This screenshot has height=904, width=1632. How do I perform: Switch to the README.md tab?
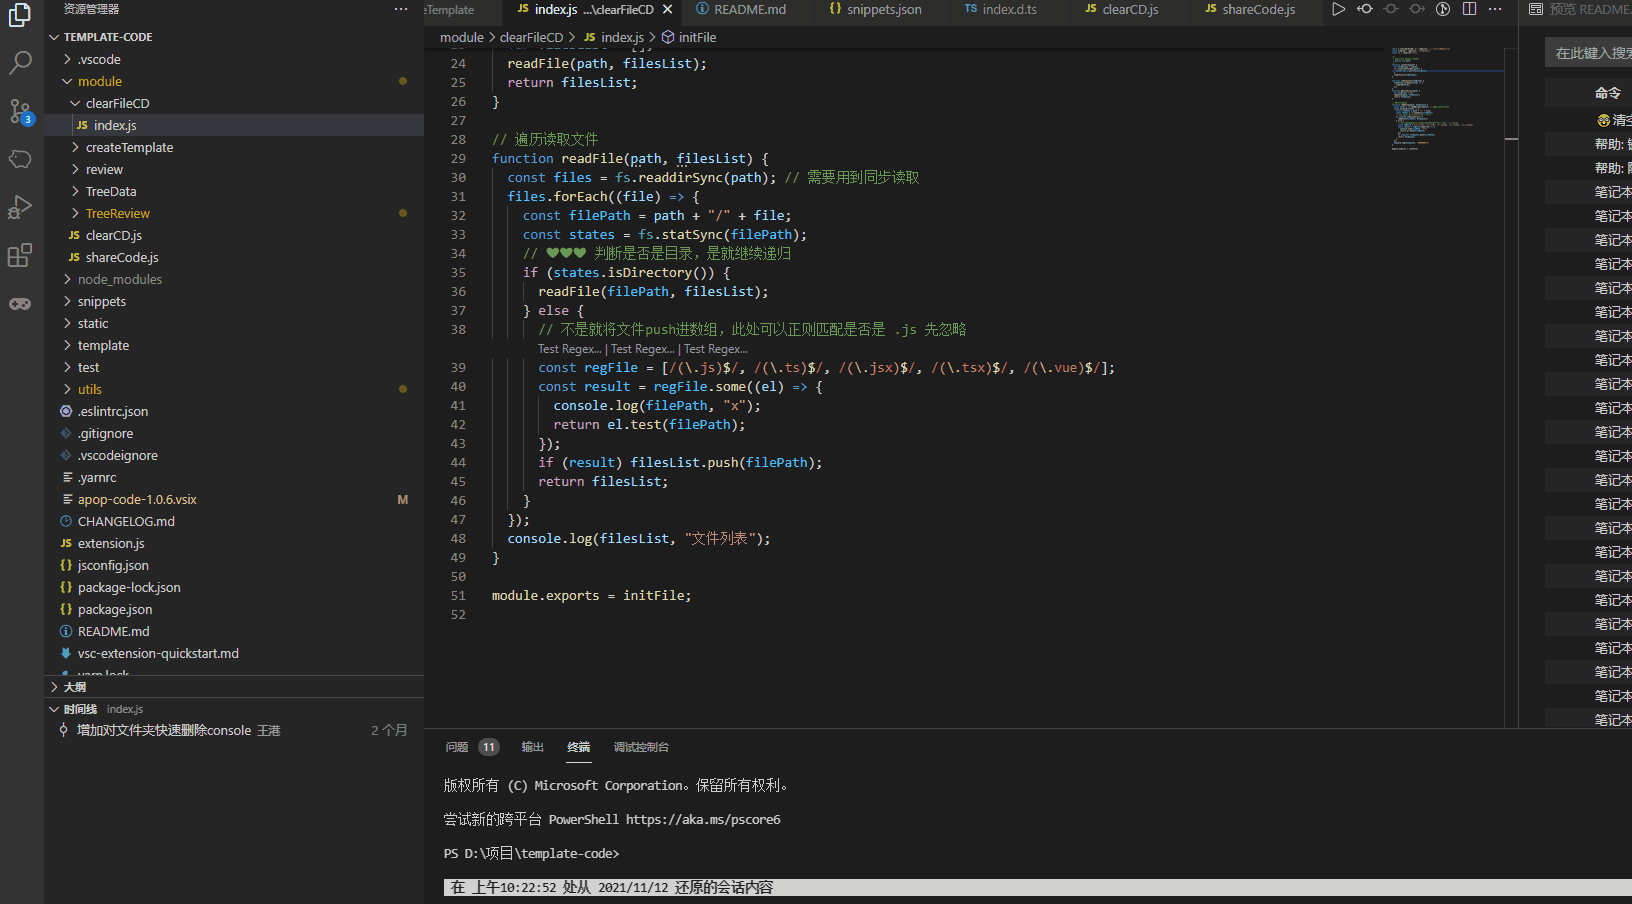749,11
